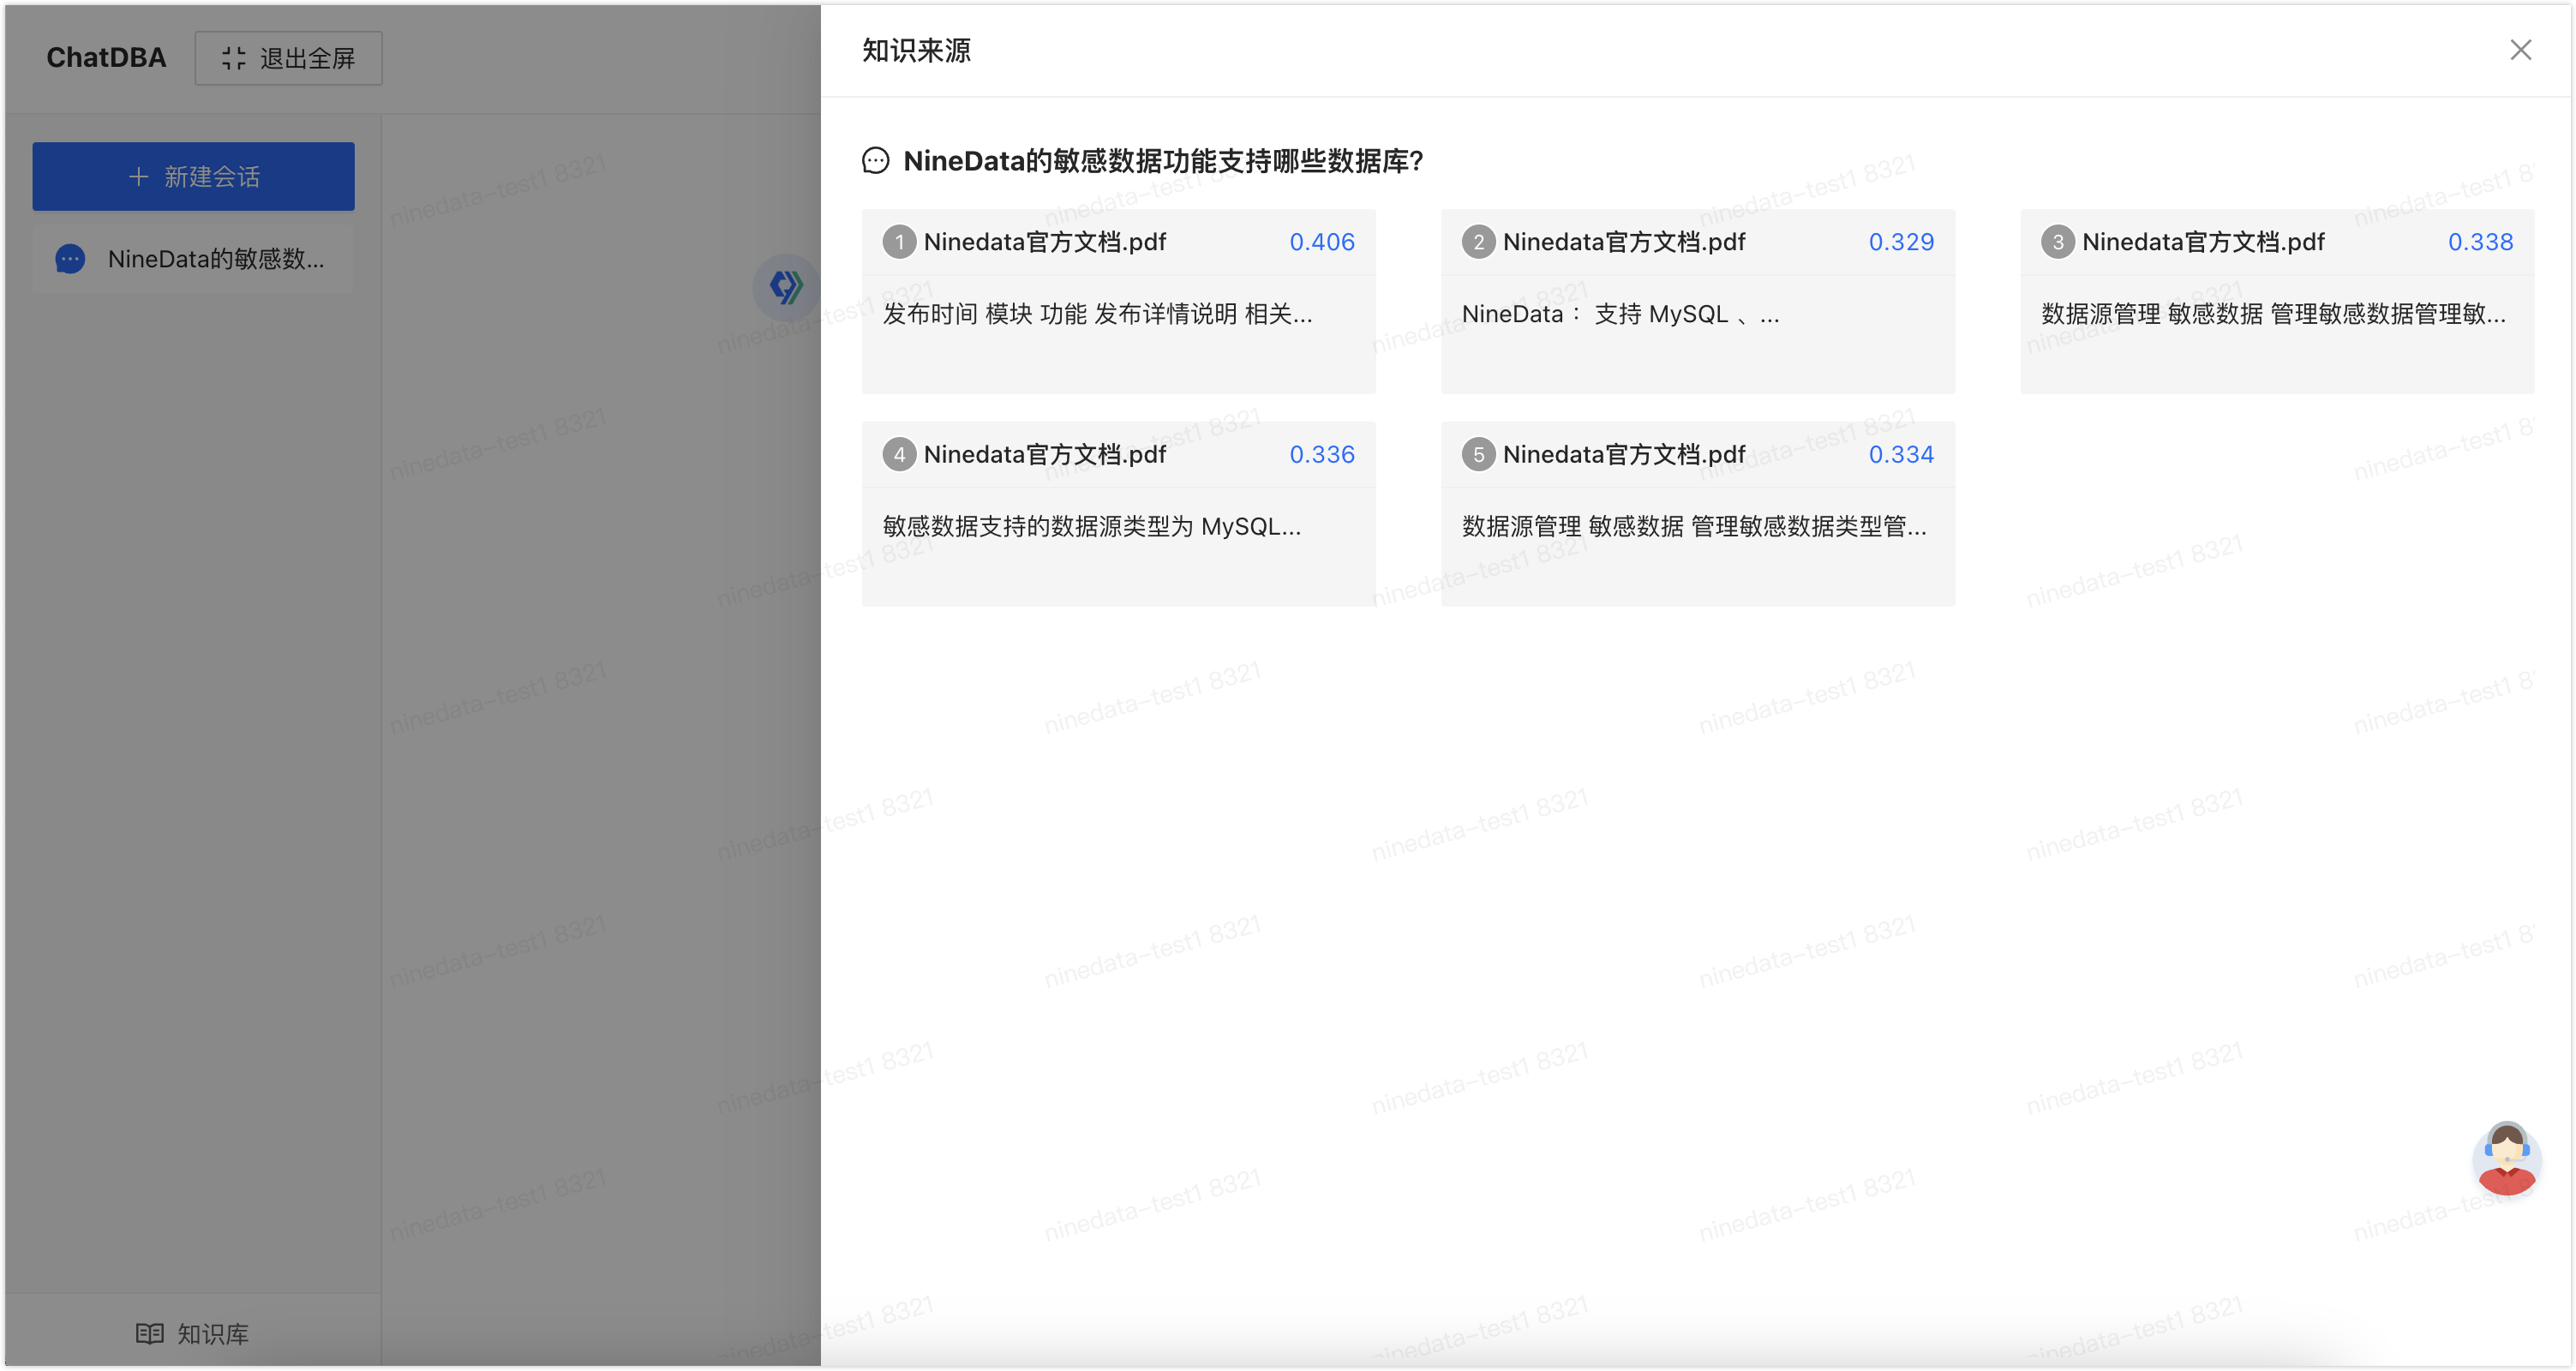Click snippet 敏感数据支持的数据源类型为 MySQL...
The image size is (2576, 1371).
coord(1092,526)
